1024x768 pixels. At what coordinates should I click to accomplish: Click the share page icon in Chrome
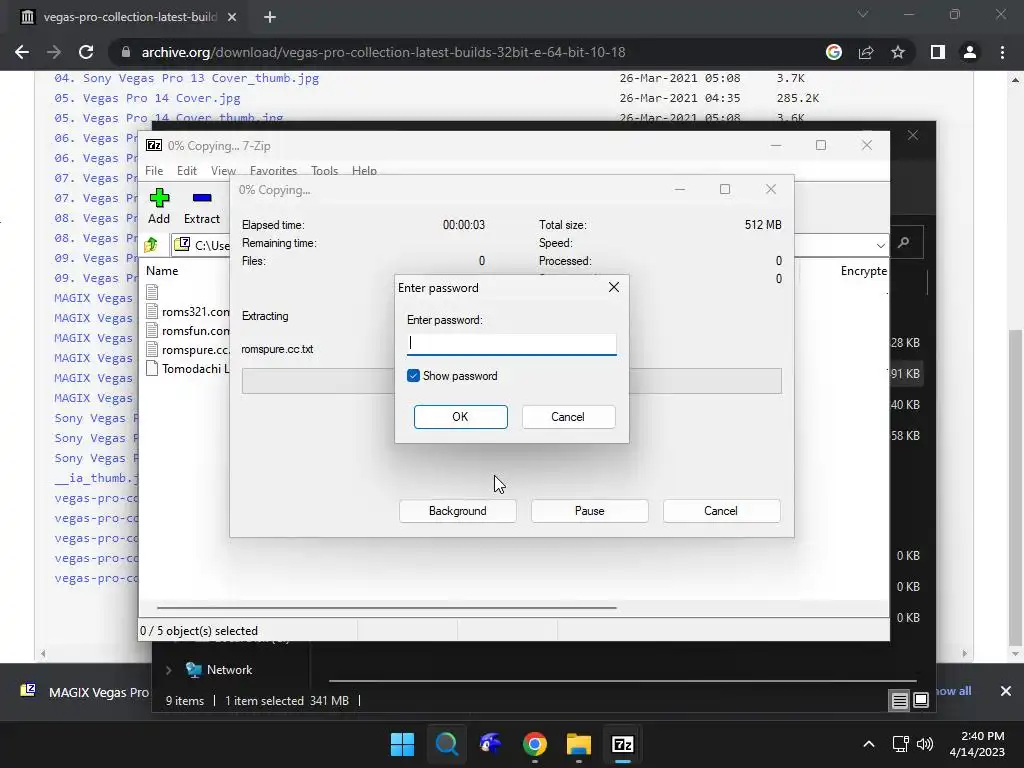point(866,52)
